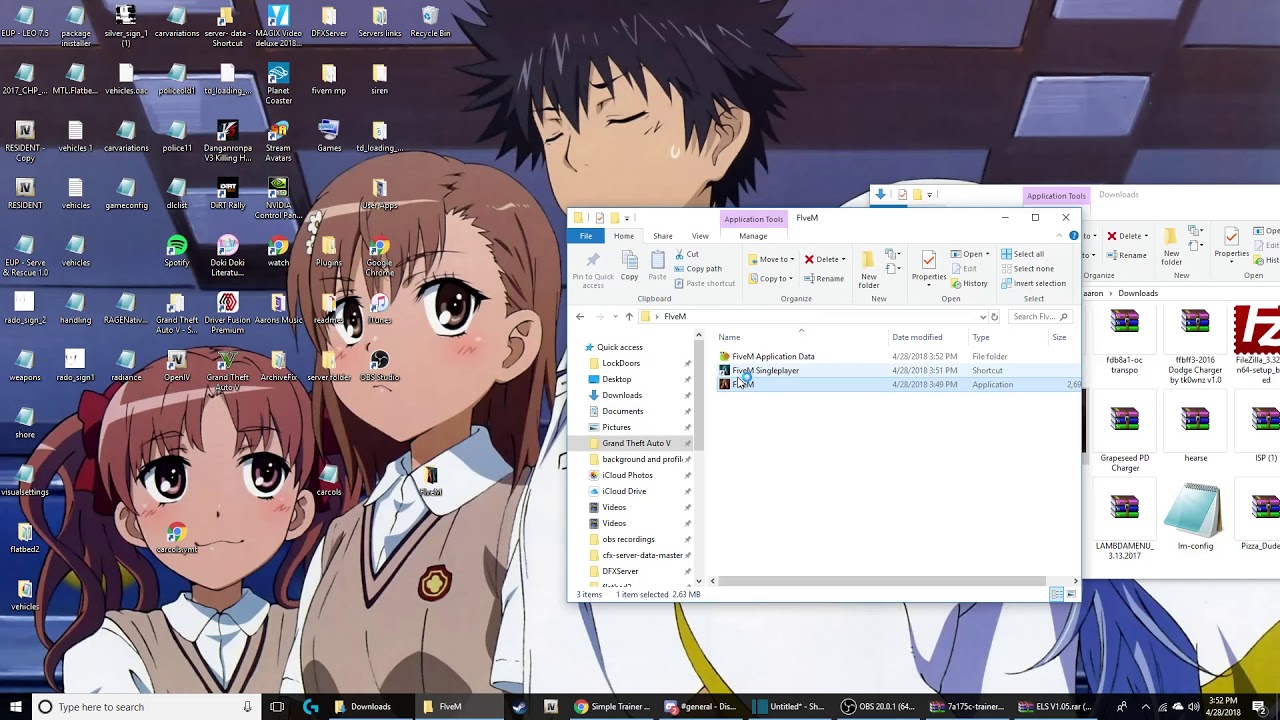The width and height of the screenshot is (1280, 720).
Task: Open the Spotify desktop shortcut
Action: pyautogui.click(x=177, y=250)
